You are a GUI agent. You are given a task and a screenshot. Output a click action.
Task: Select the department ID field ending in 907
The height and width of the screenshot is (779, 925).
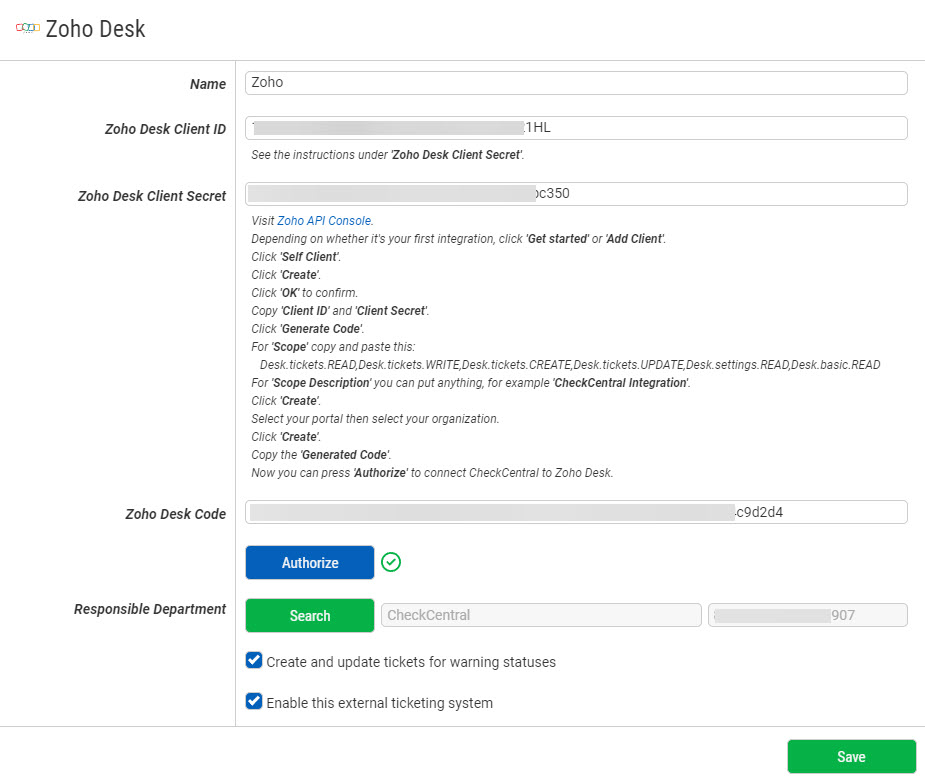point(807,615)
